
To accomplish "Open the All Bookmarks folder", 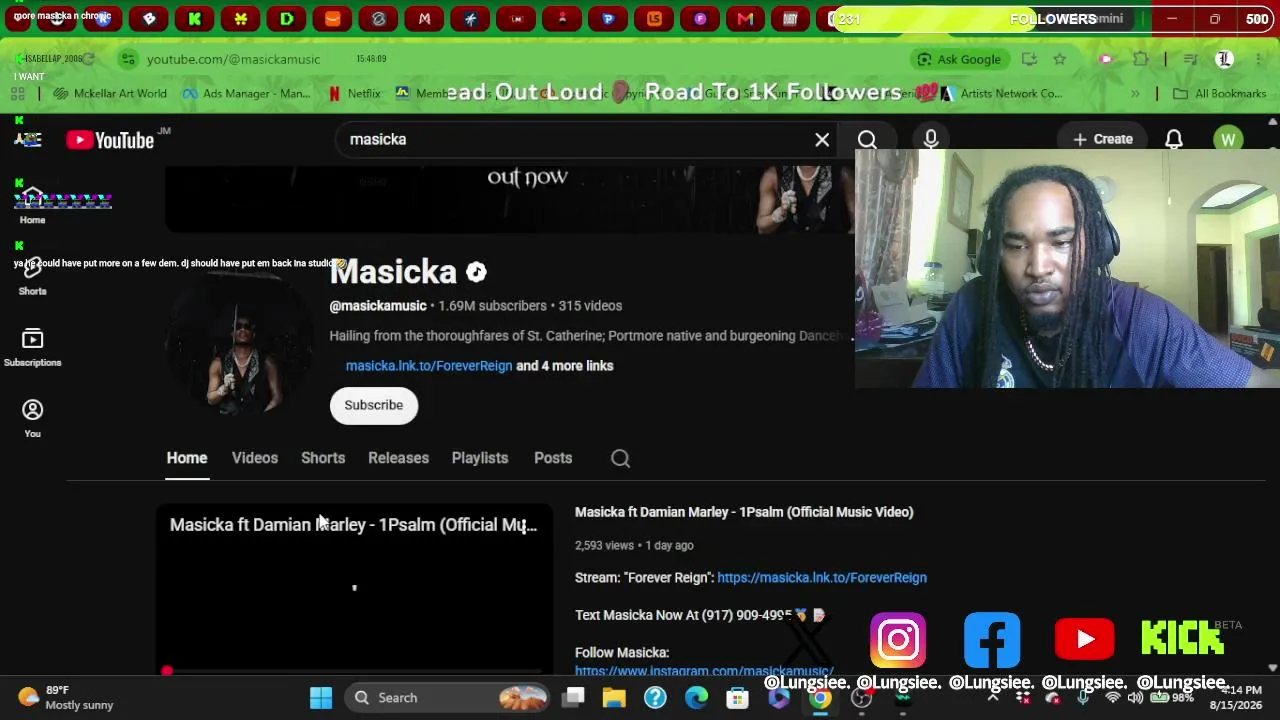I will click(x=1219, y=94).
